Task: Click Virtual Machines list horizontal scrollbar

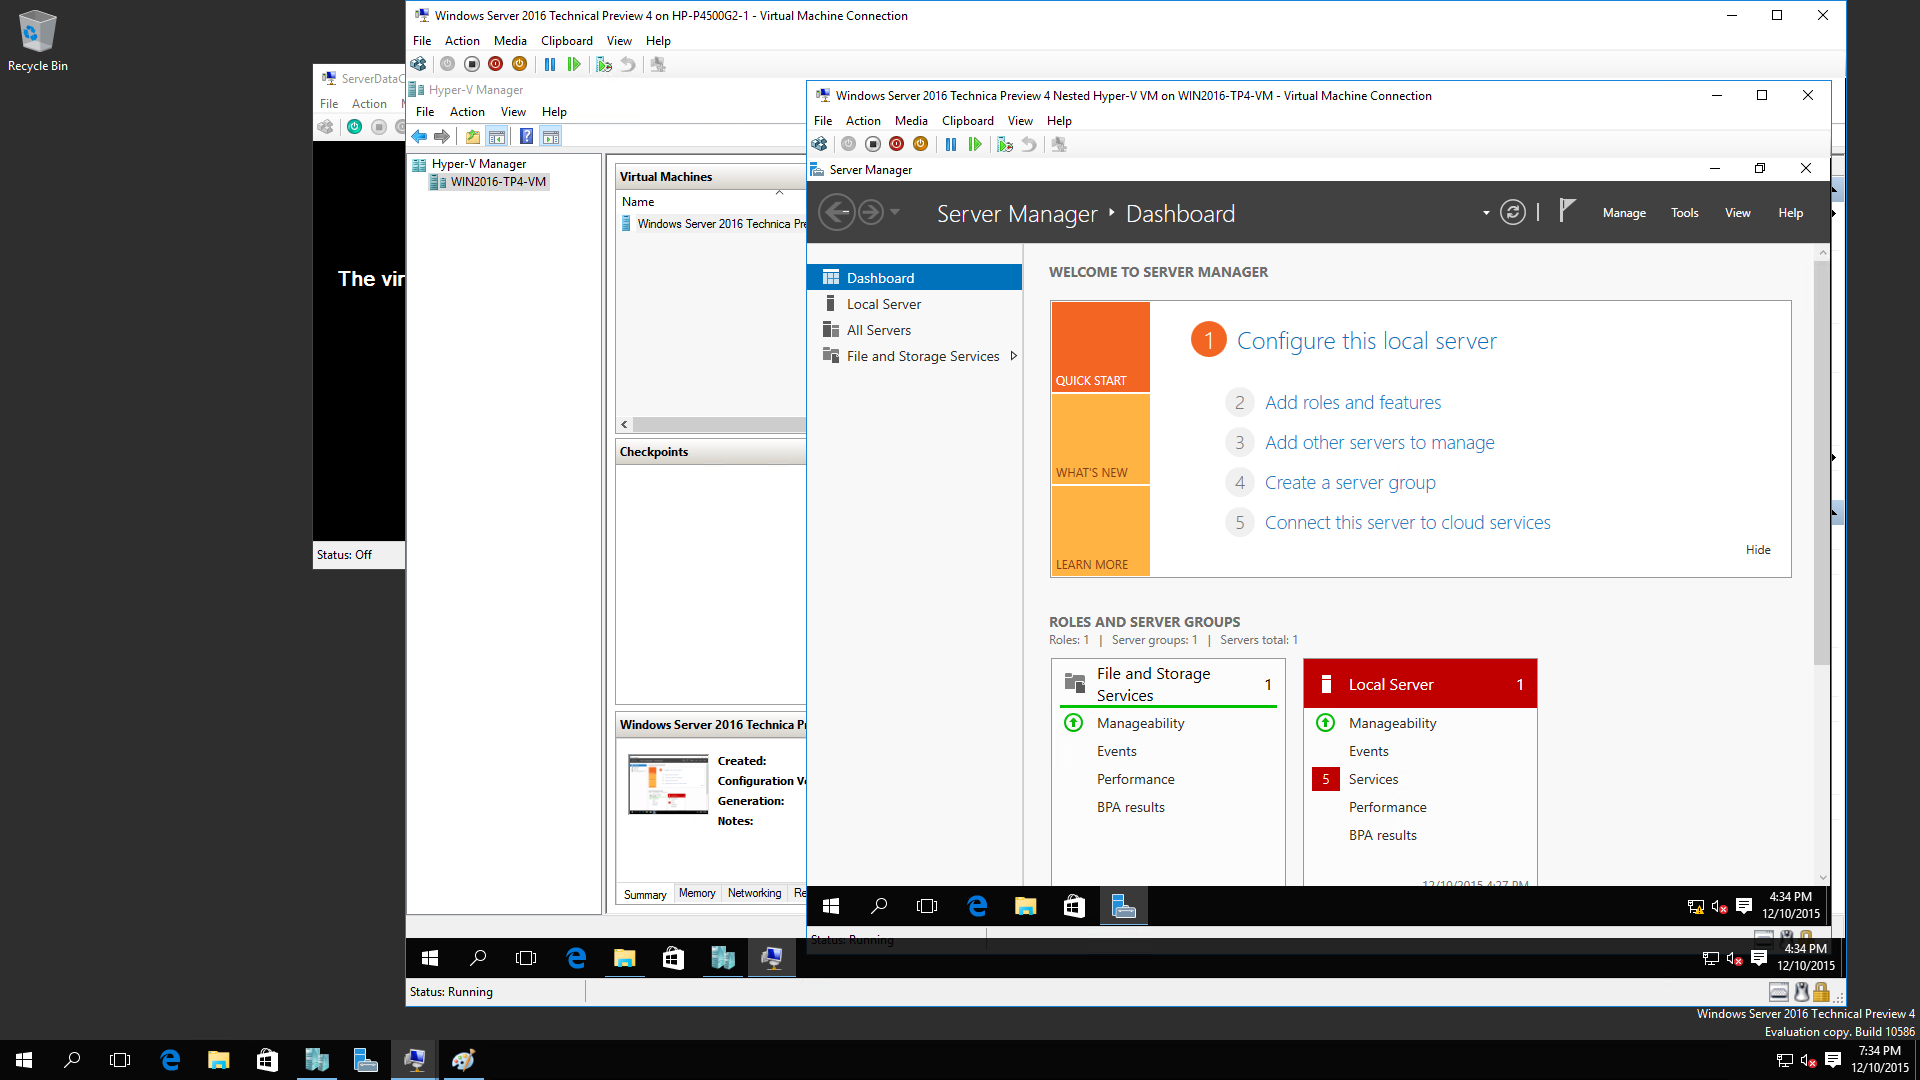Action: click(718, 424)
